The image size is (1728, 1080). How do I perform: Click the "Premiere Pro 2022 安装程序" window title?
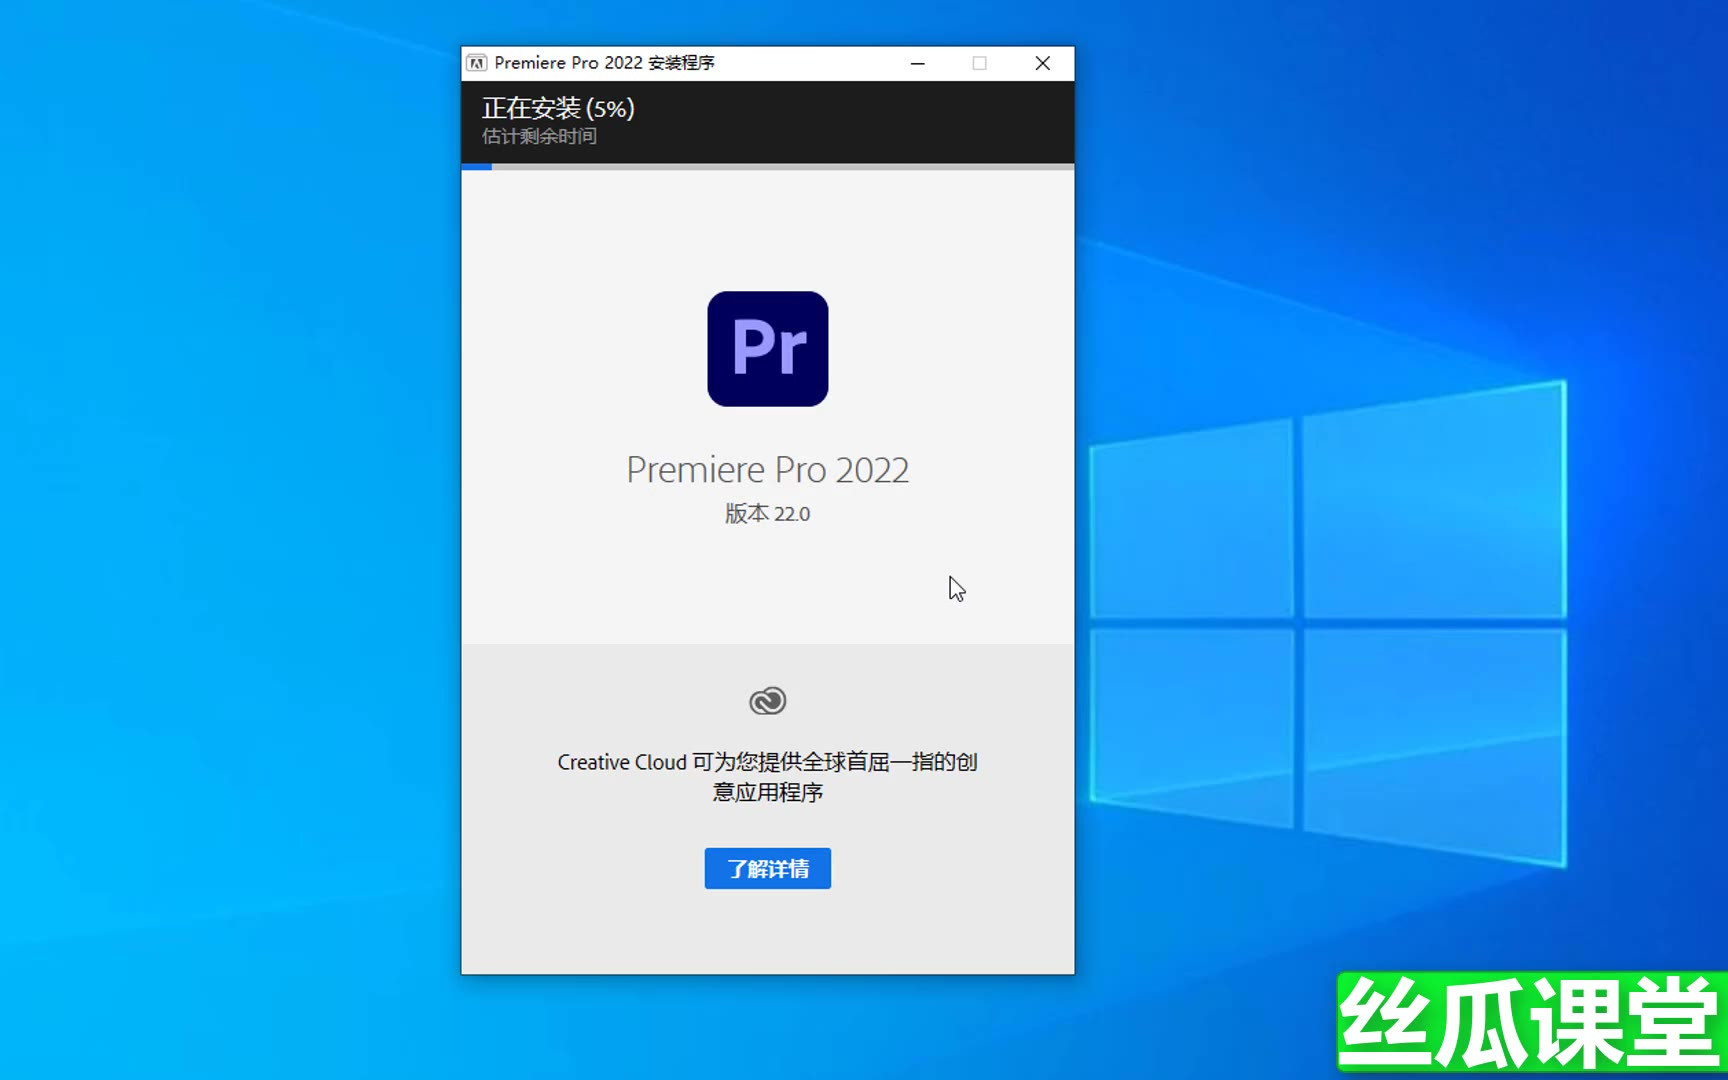[604, 63]
